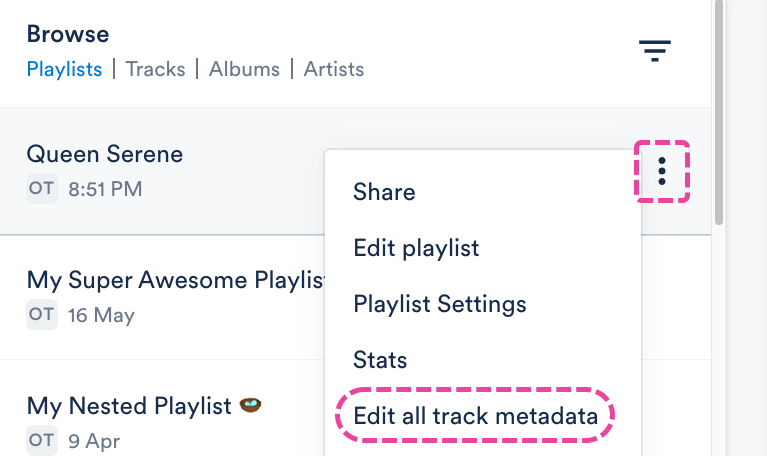Click the OT badge beside 9 Apr
The width and height of the screenshot is (767, 456).
(41, 440)
